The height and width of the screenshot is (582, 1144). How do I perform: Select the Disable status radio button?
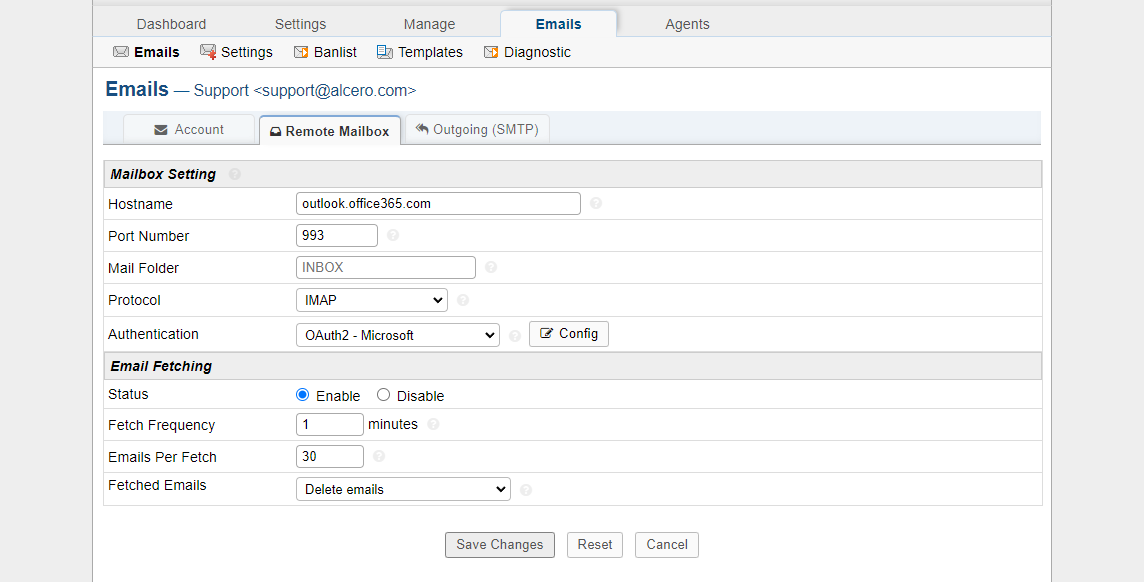coord(384,395)
